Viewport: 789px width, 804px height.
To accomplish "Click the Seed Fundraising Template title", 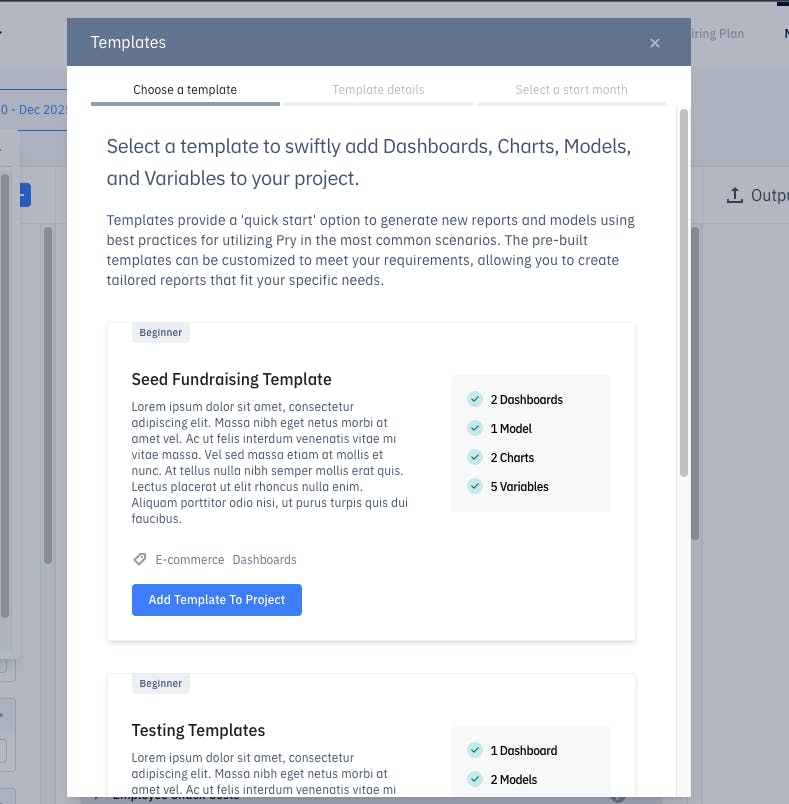I will point(232,379).
